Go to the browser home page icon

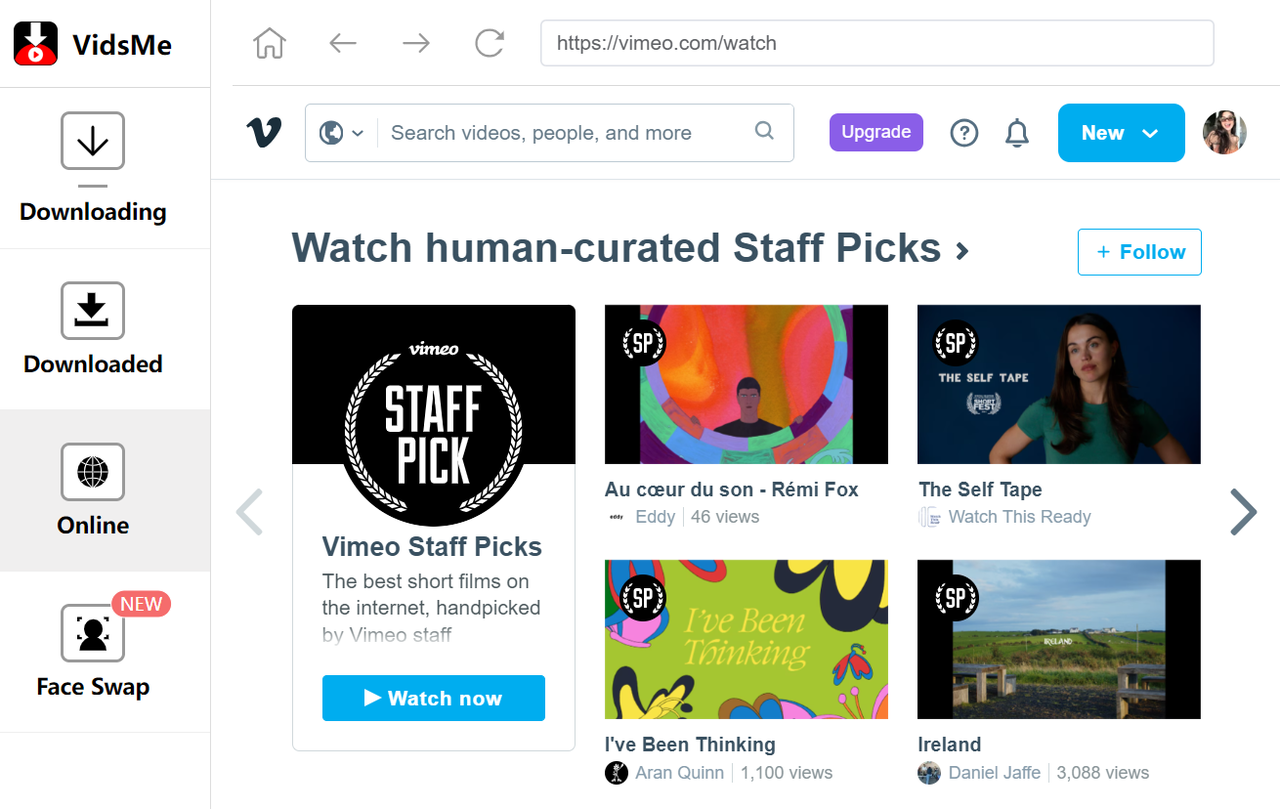270,43
